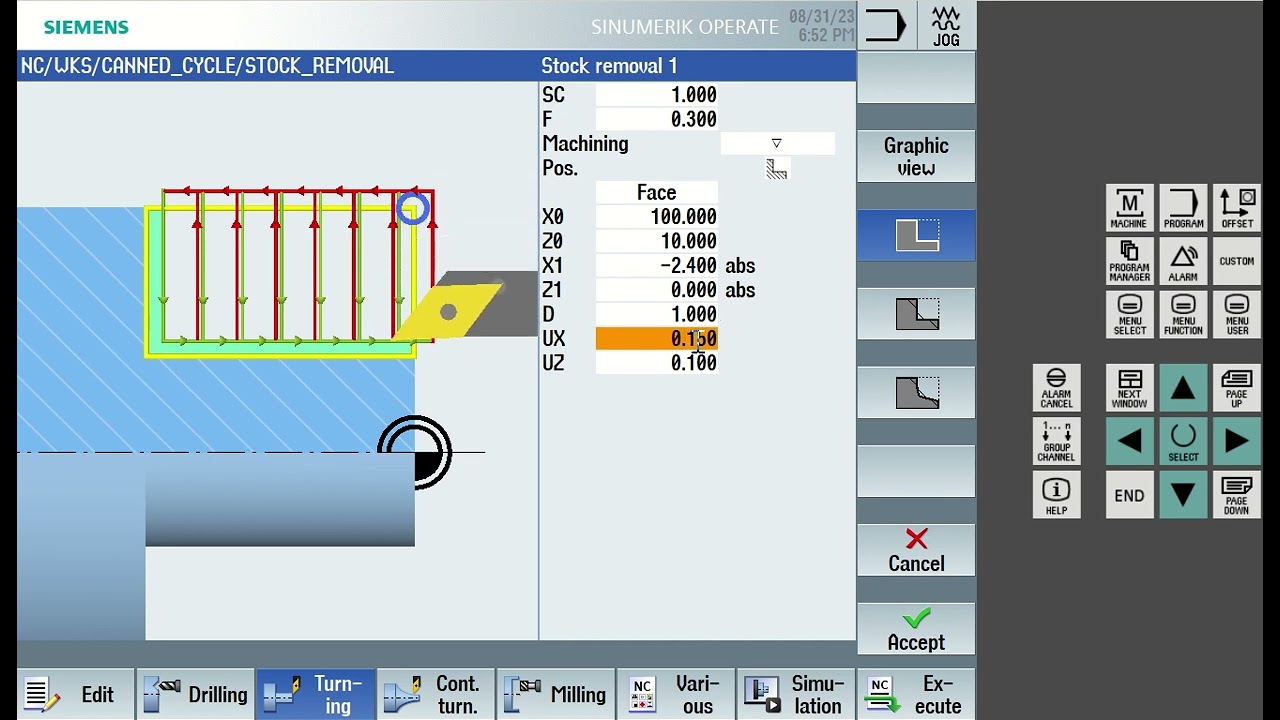This screenshot has height=720, width=1280.
Task: Toggle Z1 abs unit
Action: (x=740, y=290)
